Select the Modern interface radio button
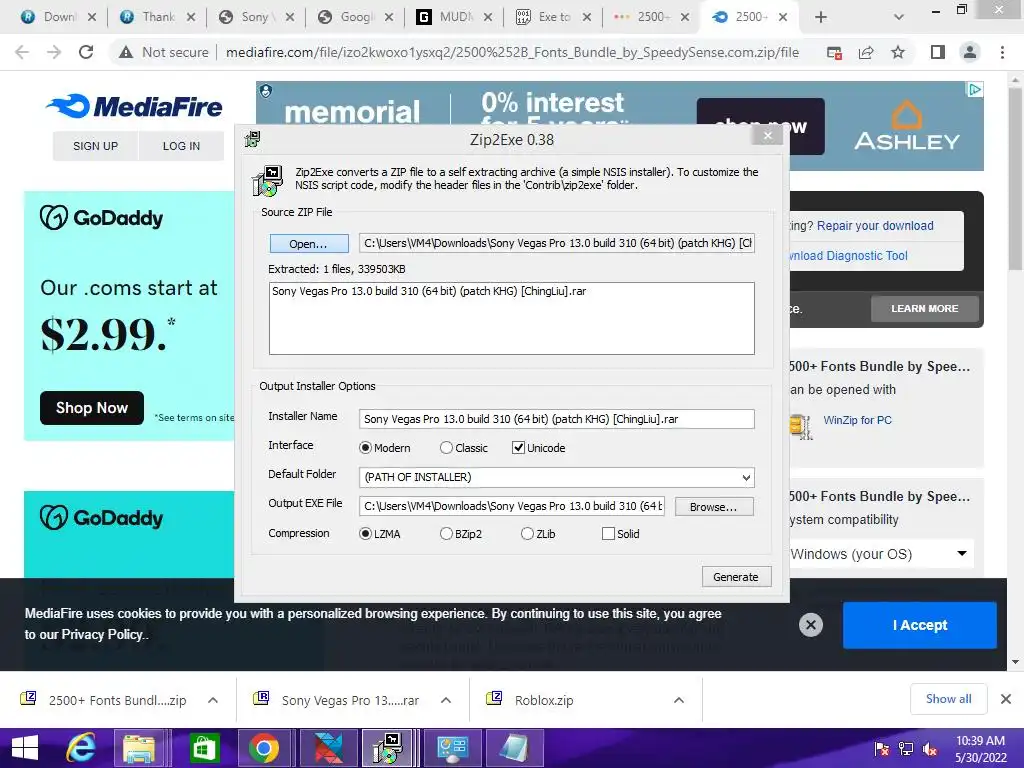The height and width of the screenshot is (768, 1024). point(366,448)
